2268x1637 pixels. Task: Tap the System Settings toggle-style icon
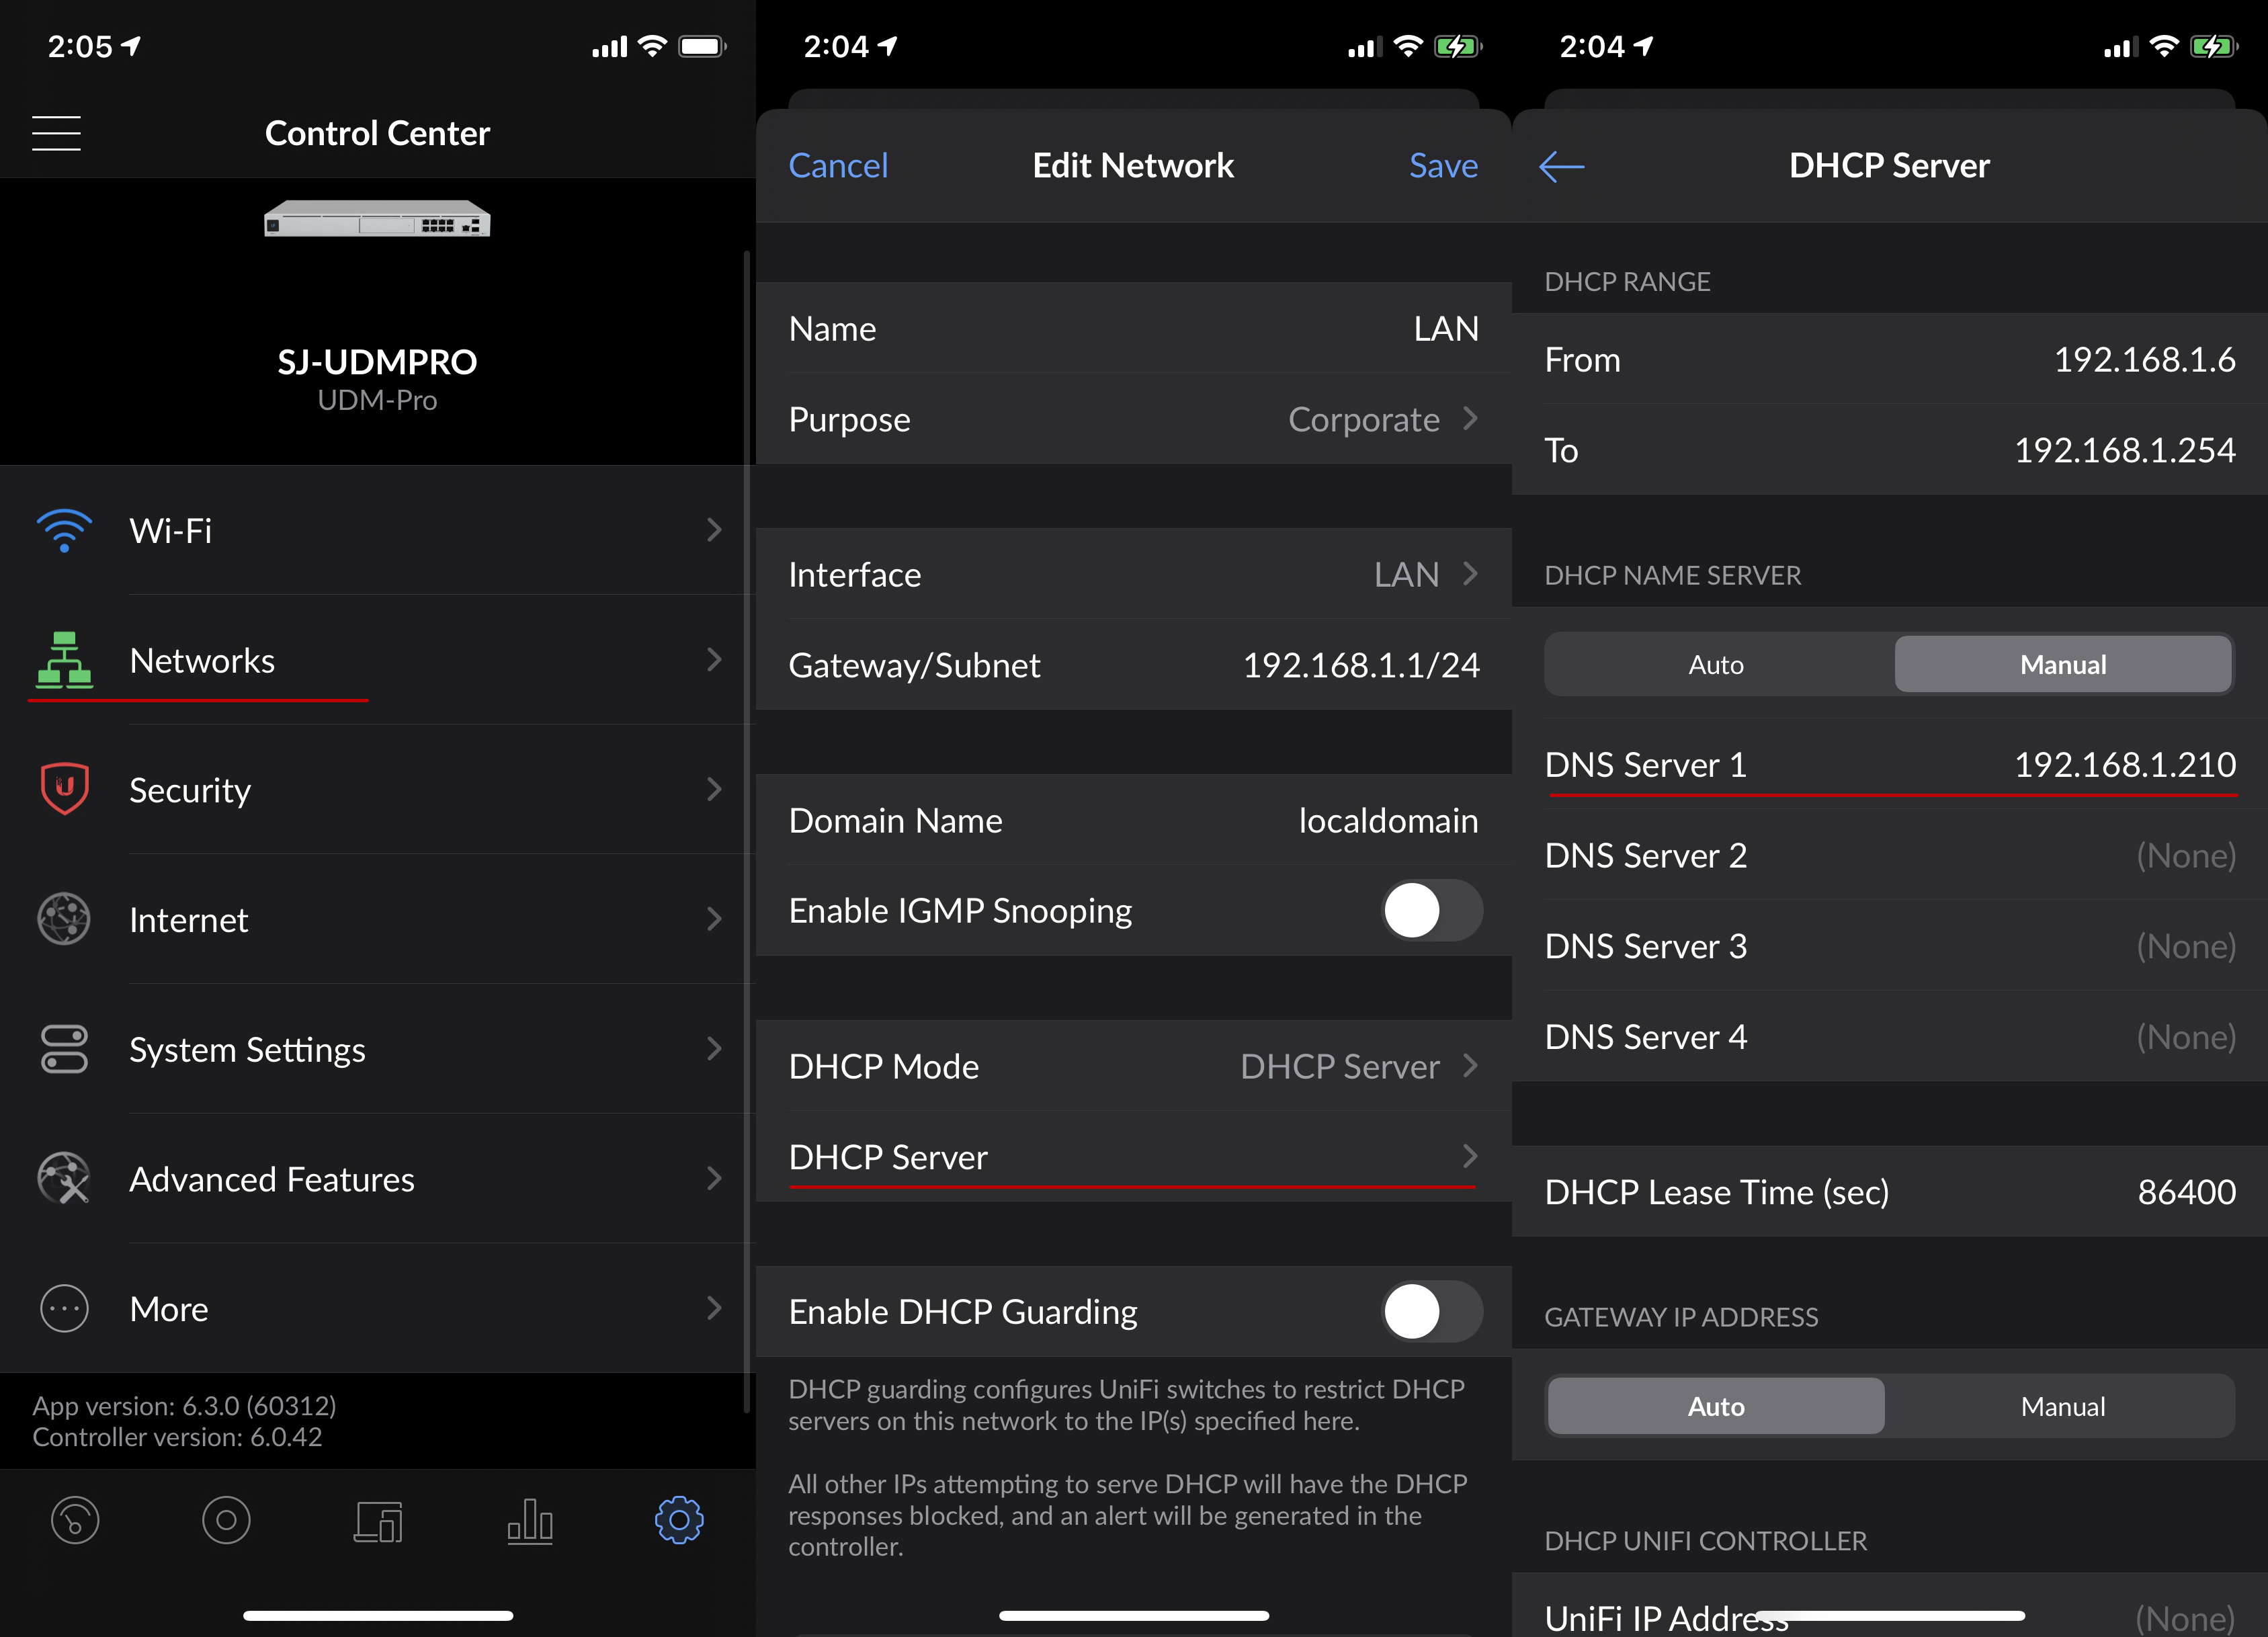point(64,1049)
